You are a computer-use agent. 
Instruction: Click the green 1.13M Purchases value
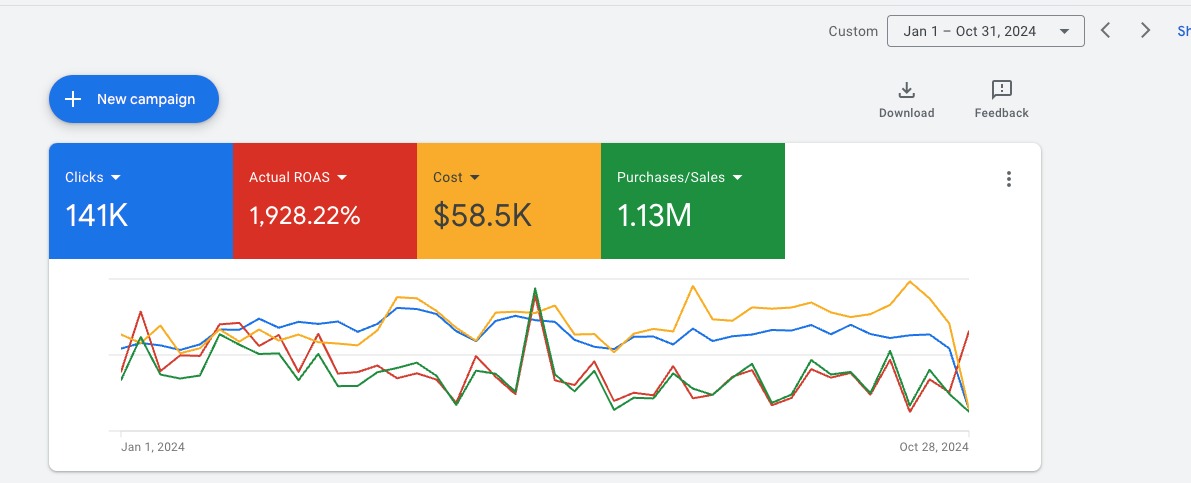(x=653, y=215)
